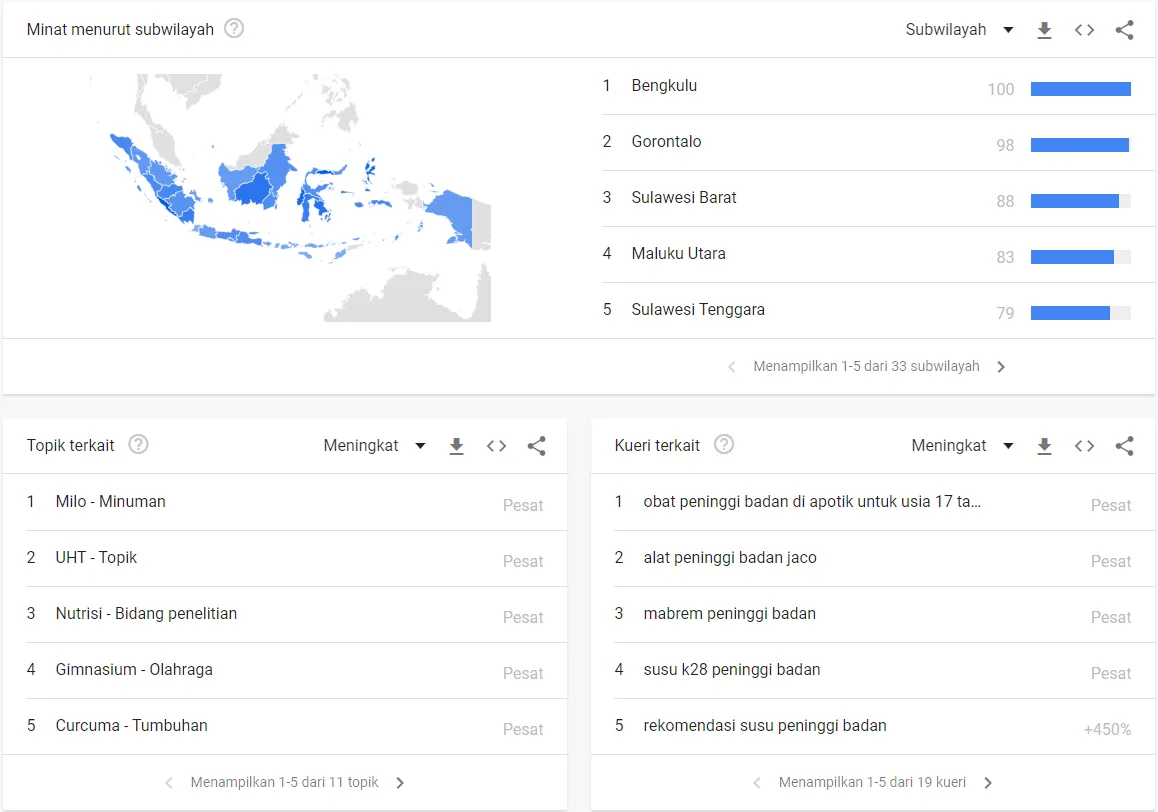Open the Meningkat dropdown in Kueri terkait
Image resolution: width=1158 pixels, height=812 pixels.
[x=962, y=445]
